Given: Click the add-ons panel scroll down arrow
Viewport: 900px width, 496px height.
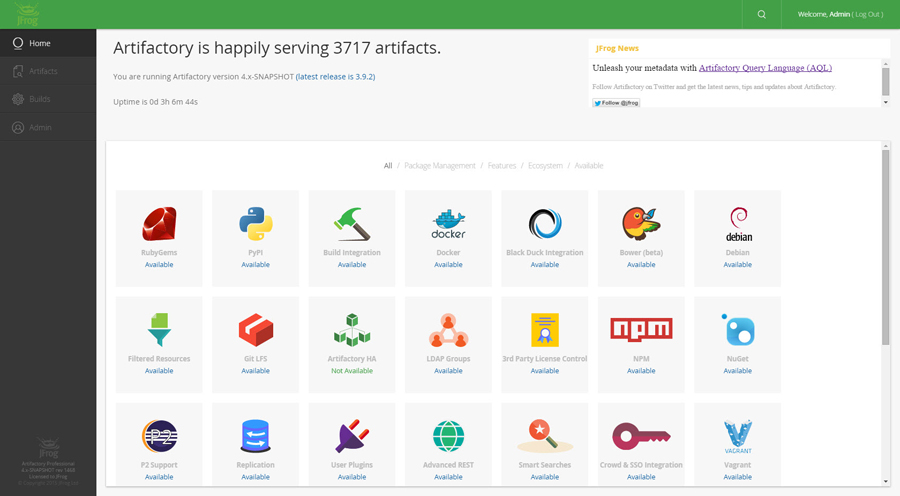Looking at the screenshot, I should pos(886,482).
